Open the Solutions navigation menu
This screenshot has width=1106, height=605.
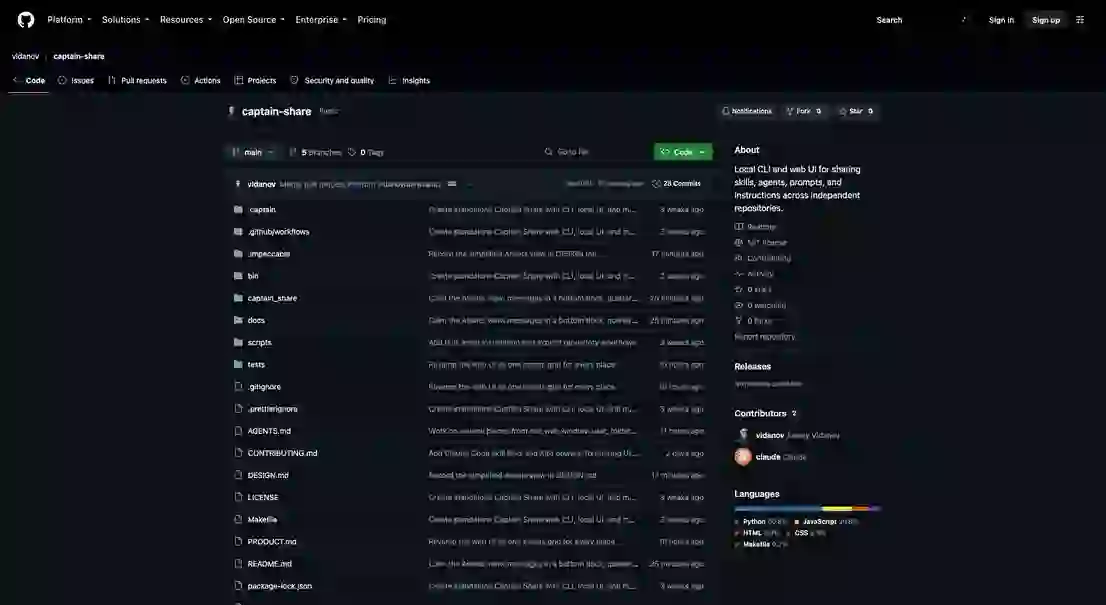click(x=126, y=20)
